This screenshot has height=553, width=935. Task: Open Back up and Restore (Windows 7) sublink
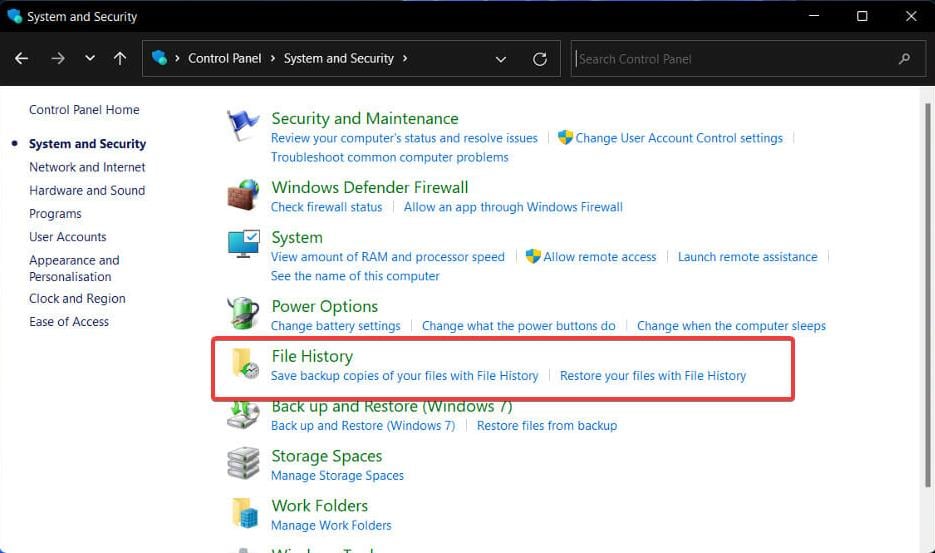[363, 425]
